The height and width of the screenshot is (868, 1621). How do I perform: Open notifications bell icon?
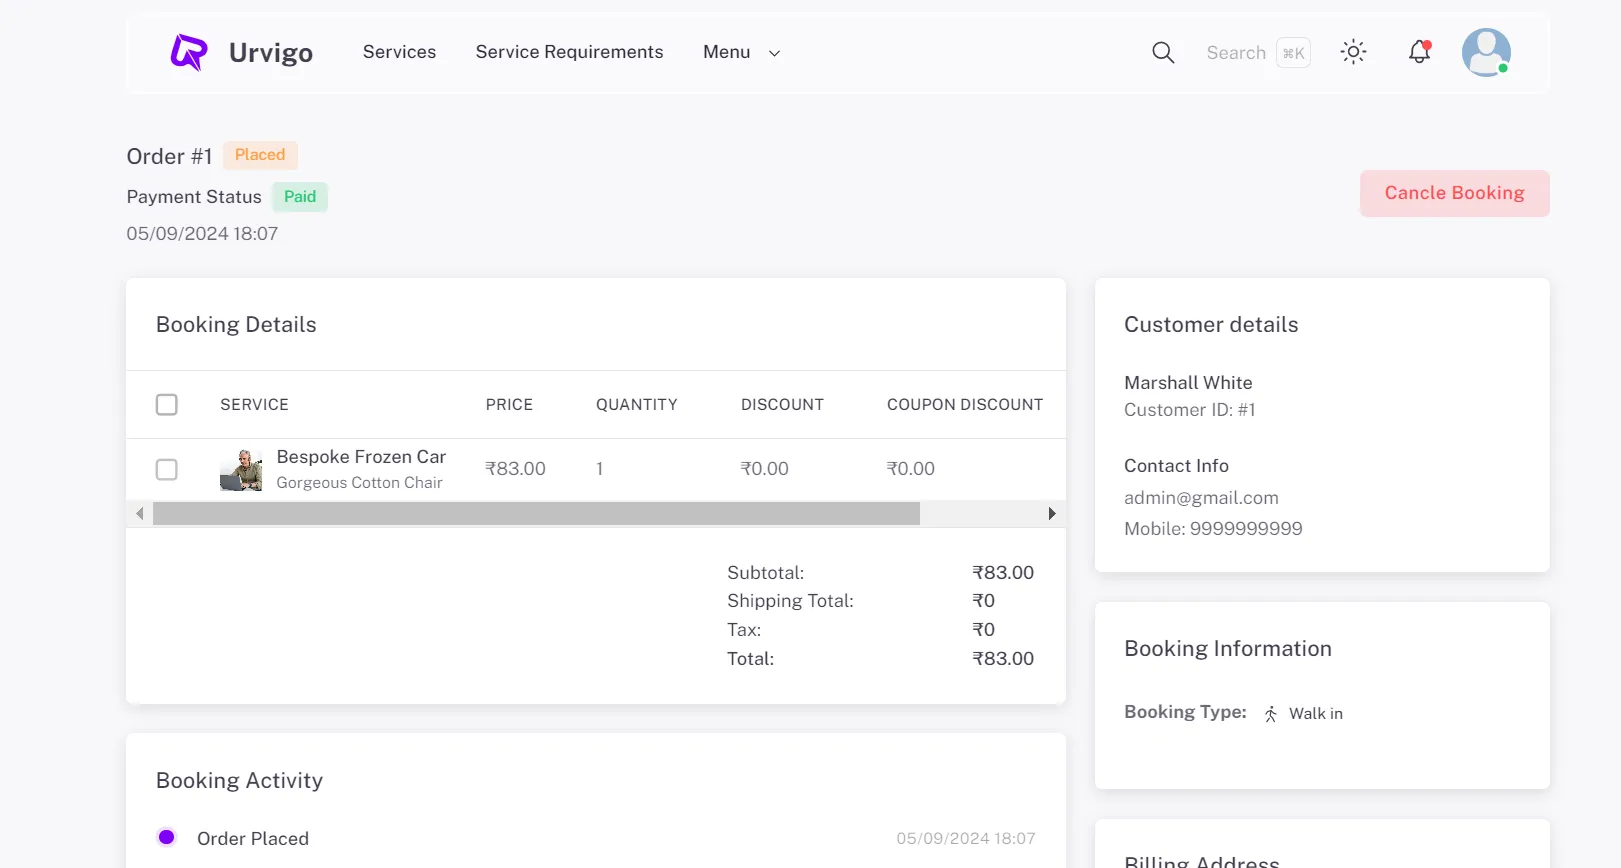click(1419, 52)
